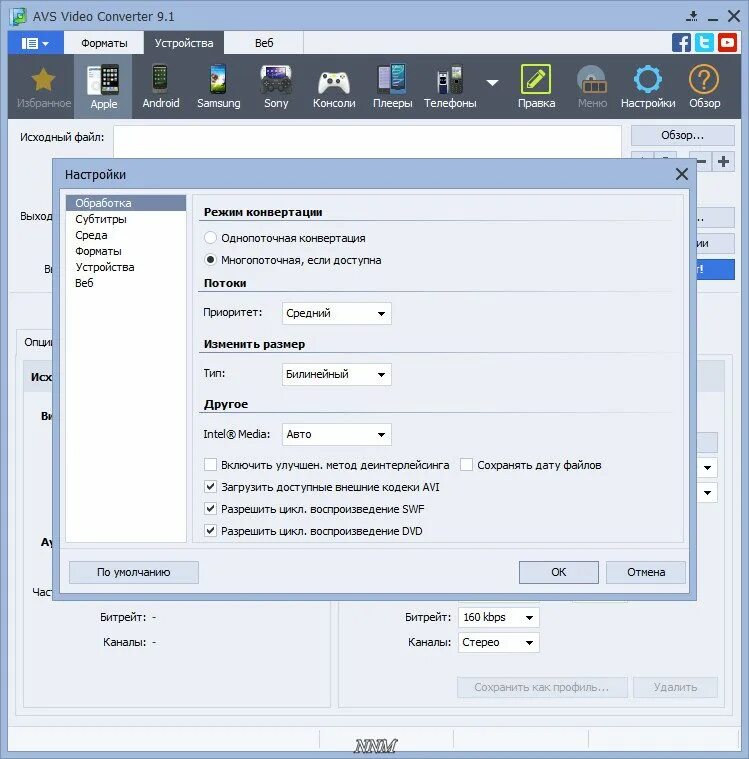The height and width of the screenshot is (759, 749).
Task: Select Многопоточная, если доступна radio button
Action: pos(210,260)
